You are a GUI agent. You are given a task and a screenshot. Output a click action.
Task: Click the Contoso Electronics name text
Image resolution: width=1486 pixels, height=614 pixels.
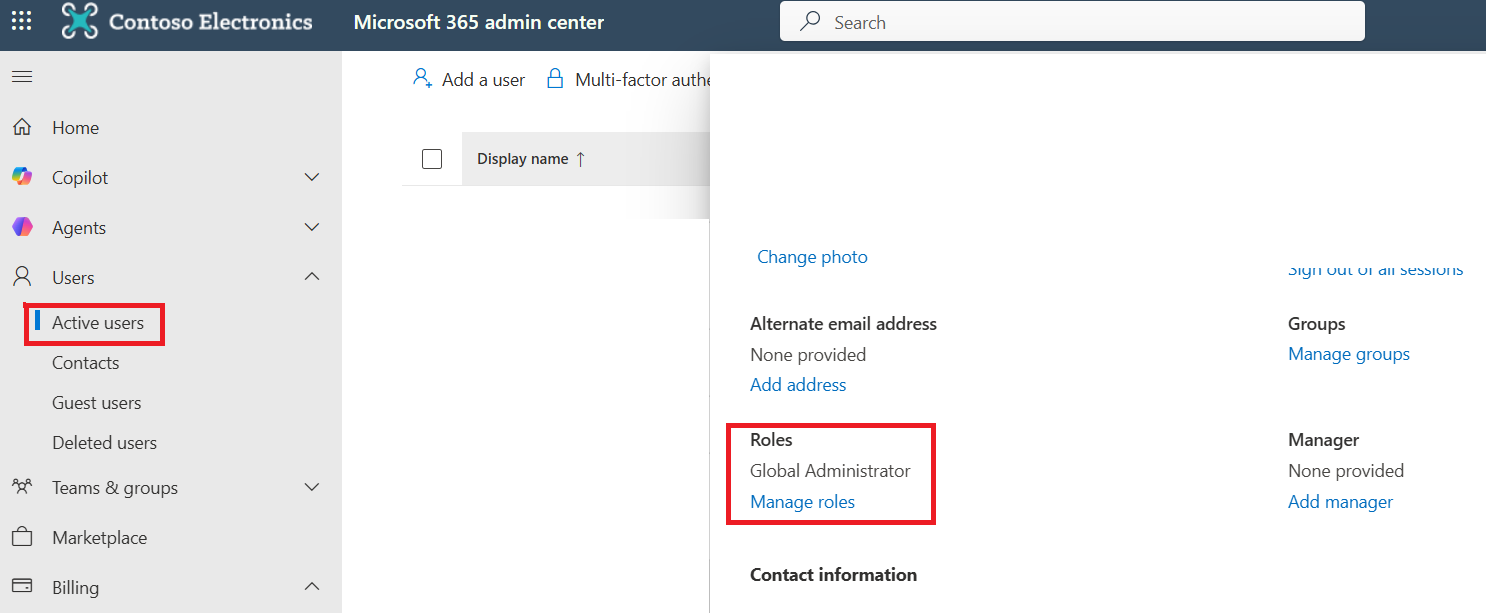coord(211,21)
